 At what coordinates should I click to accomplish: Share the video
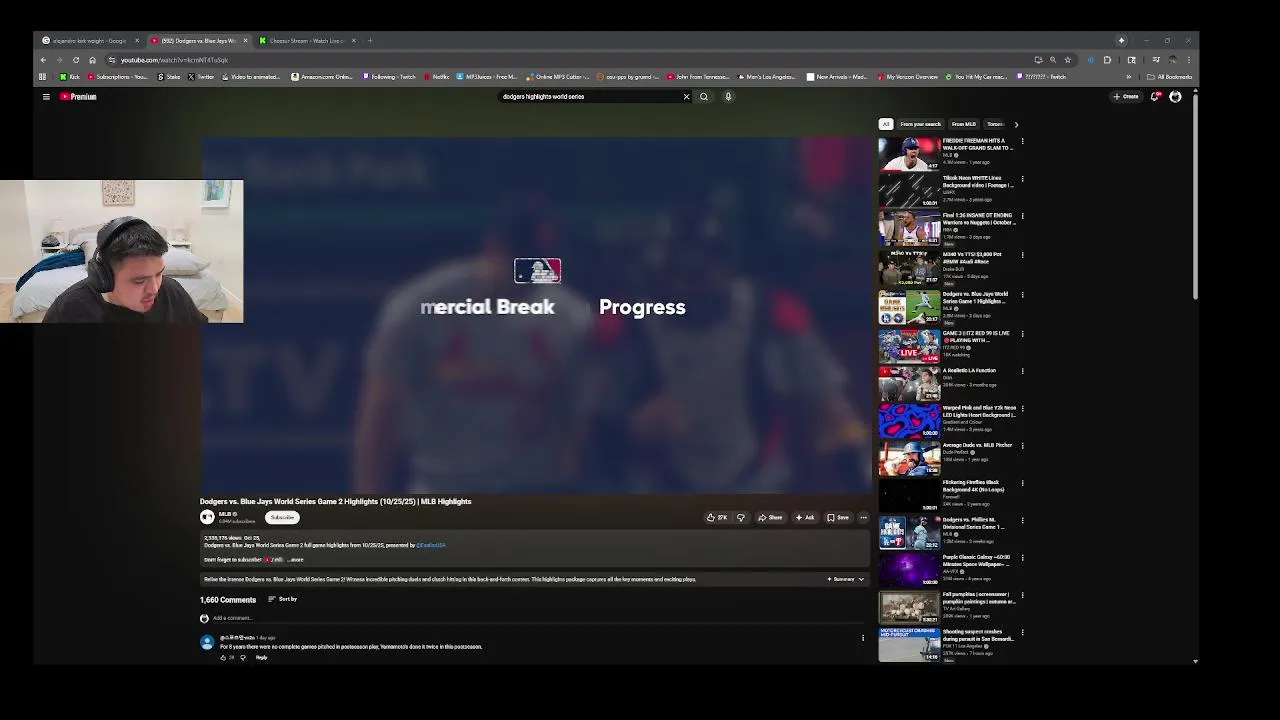pyautogui.click(x=770, y=517)
